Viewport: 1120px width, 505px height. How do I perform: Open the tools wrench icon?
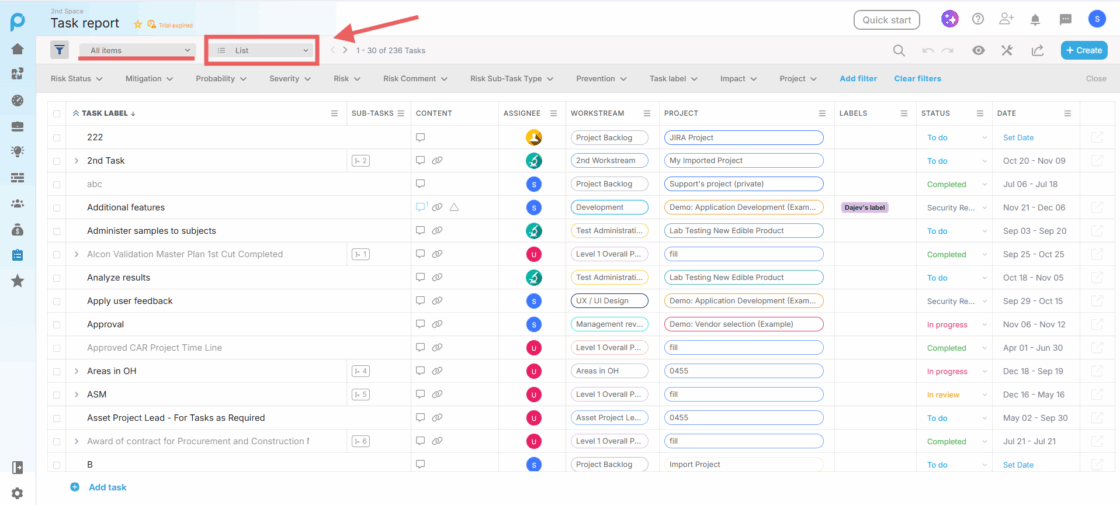1007,50
